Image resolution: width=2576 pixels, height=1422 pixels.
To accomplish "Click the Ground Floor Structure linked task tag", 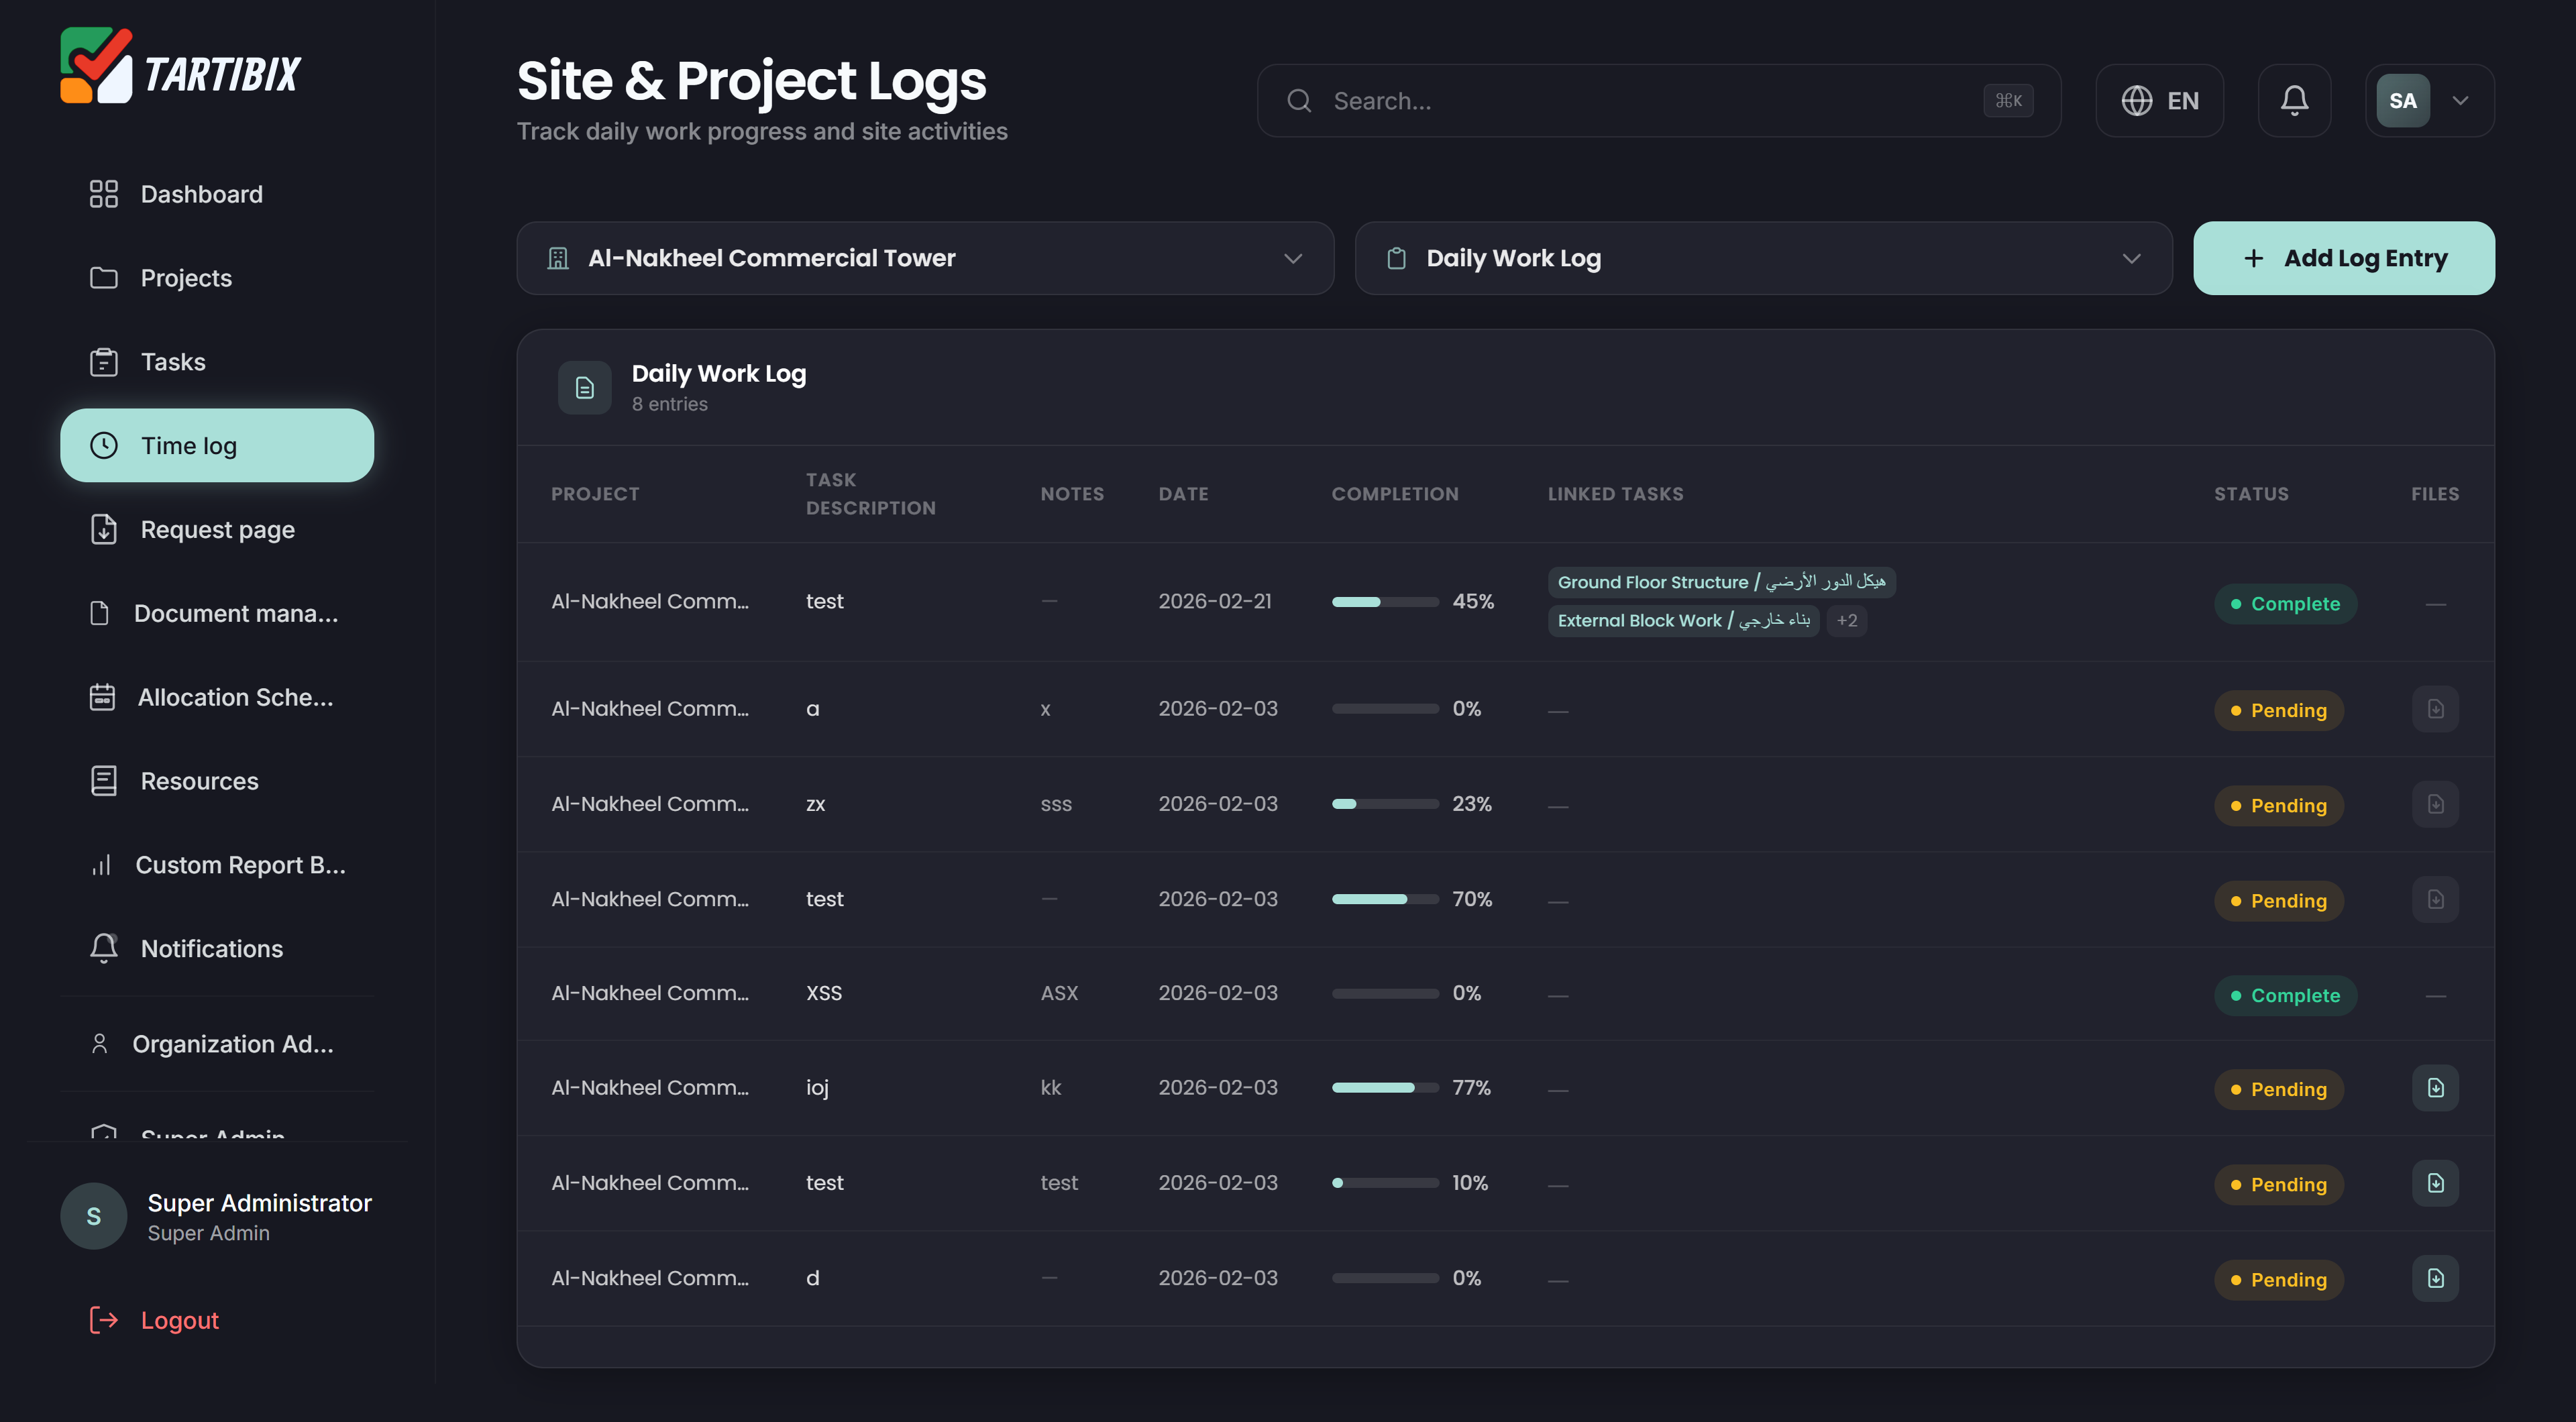I will pos(1721,582).
